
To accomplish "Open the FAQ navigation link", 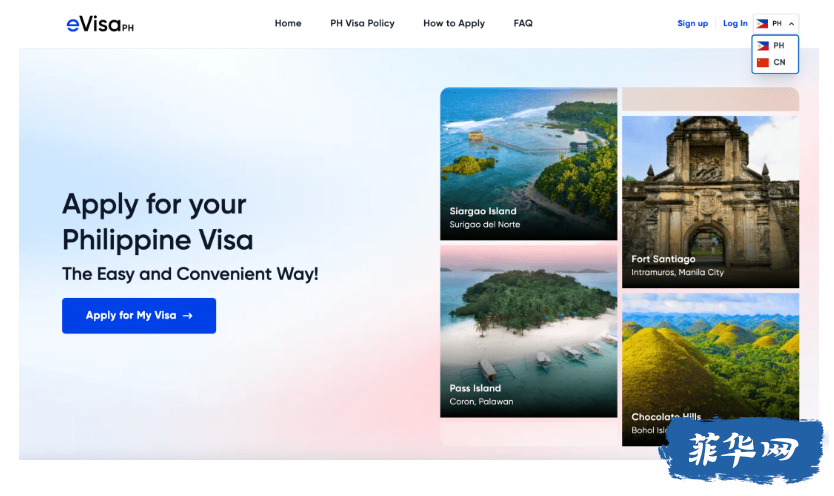I will point(523,23).
